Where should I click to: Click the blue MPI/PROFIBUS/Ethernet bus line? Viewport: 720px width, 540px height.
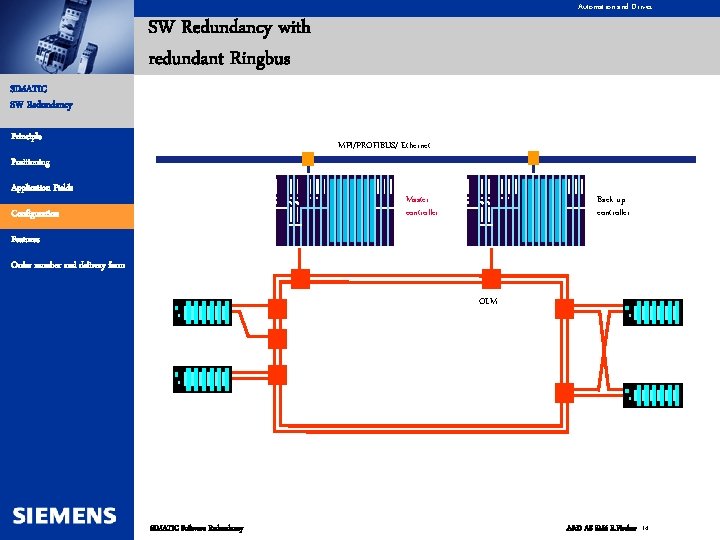point(426,159)
